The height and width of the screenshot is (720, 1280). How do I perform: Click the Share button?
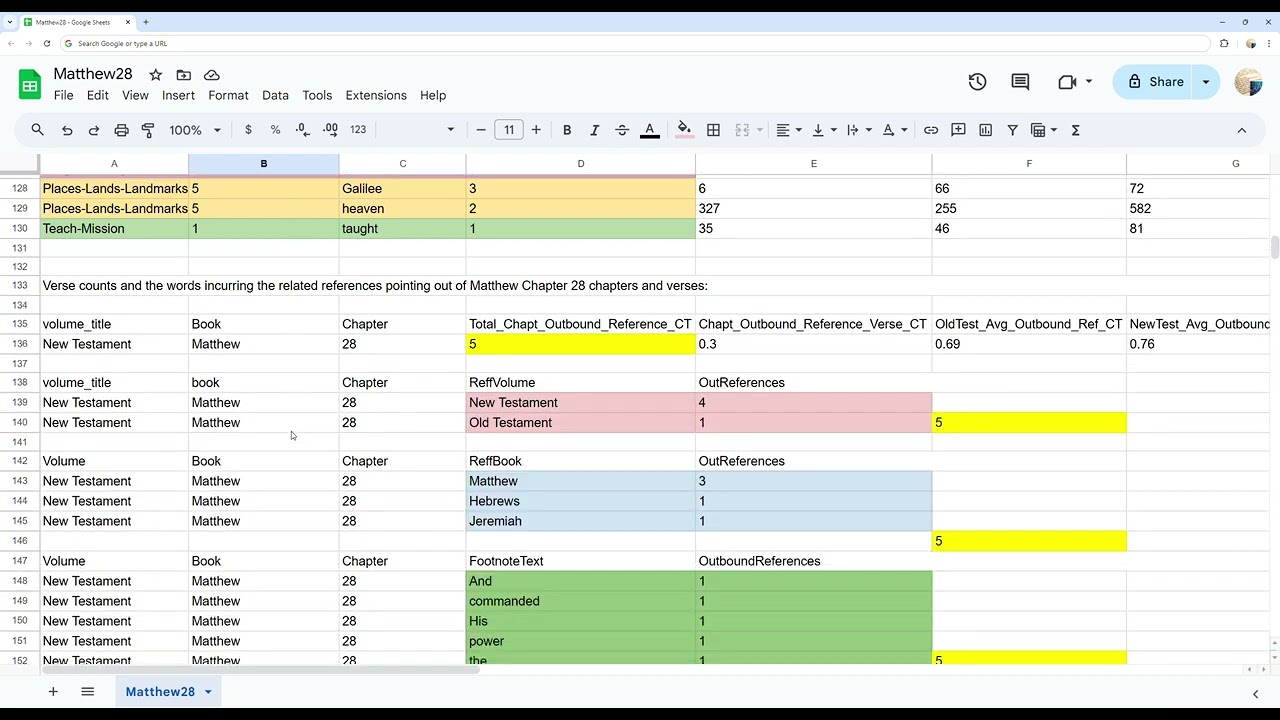click(x=1155, y=82)
